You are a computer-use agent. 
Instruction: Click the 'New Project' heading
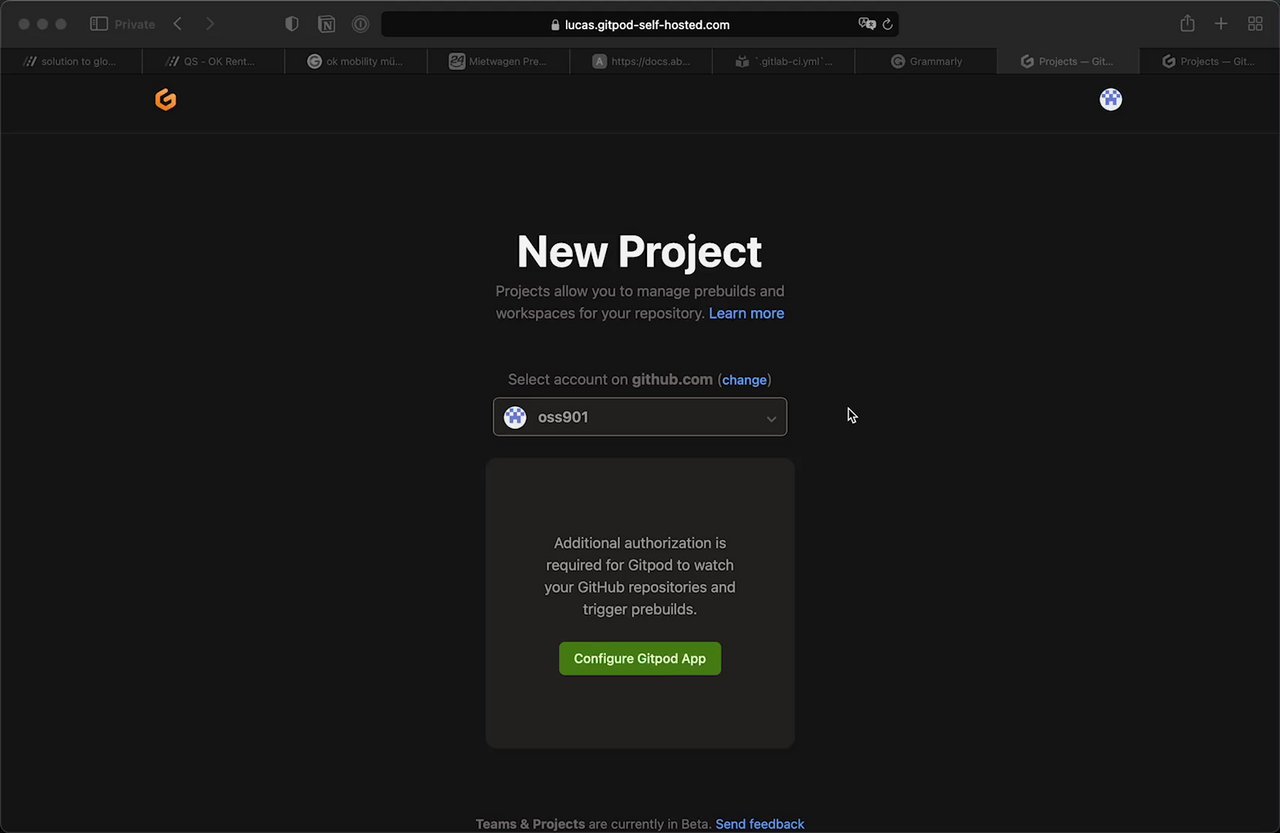[x=640, y=251]
